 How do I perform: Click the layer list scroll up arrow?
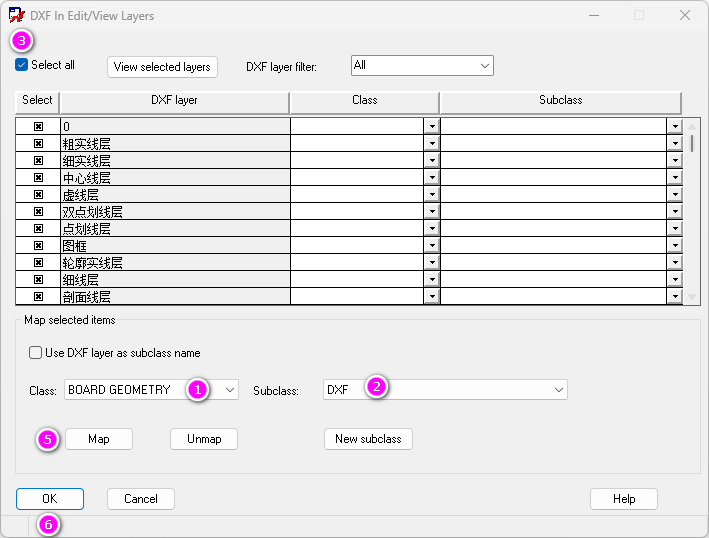pos(692,126)
